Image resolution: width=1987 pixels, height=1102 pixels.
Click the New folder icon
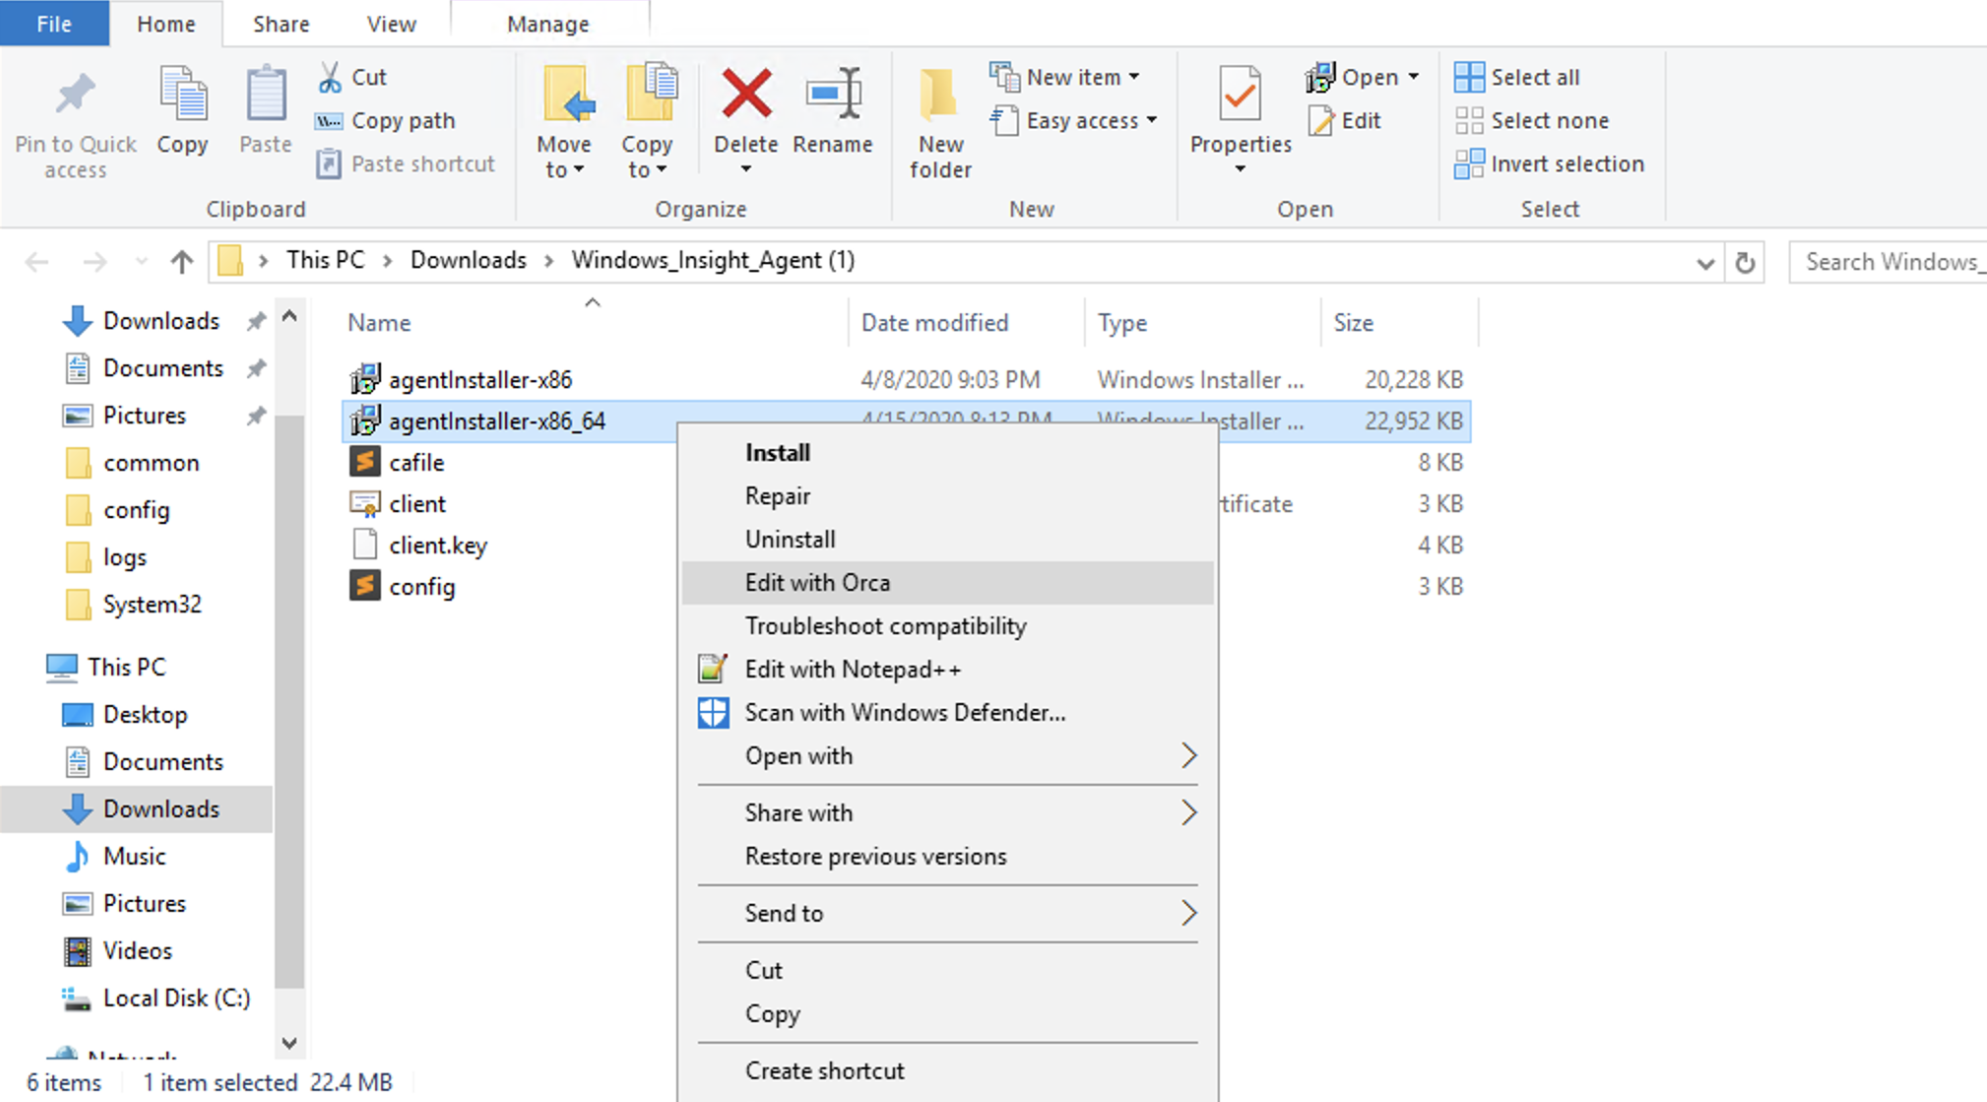tap(939, 94)
